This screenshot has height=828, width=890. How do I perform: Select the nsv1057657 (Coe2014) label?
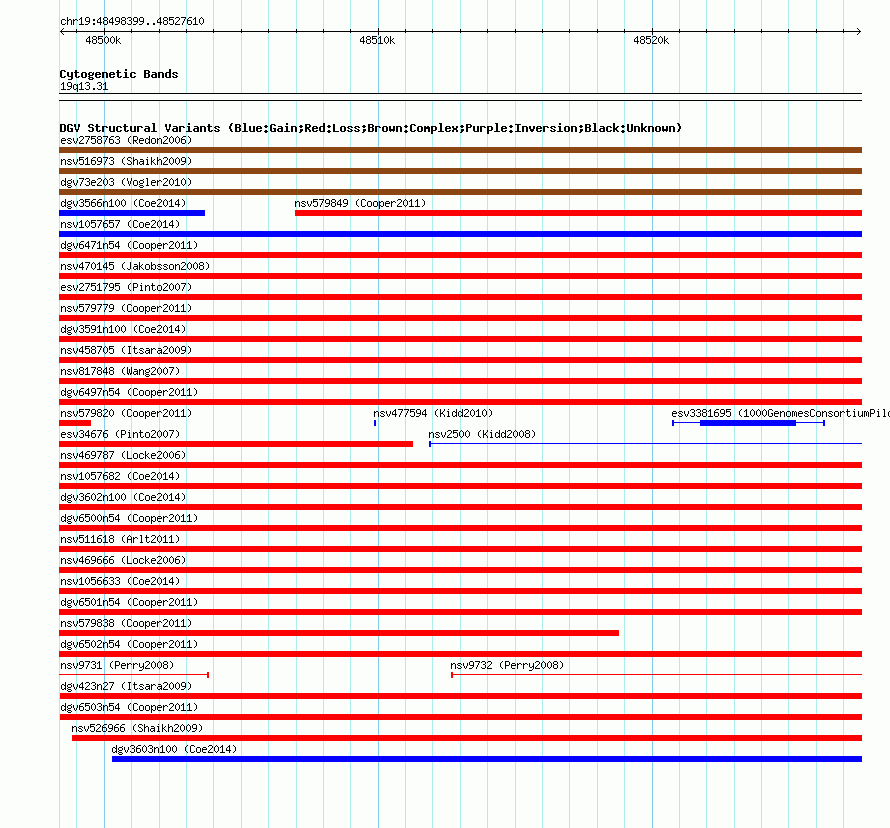pos(120,224)
